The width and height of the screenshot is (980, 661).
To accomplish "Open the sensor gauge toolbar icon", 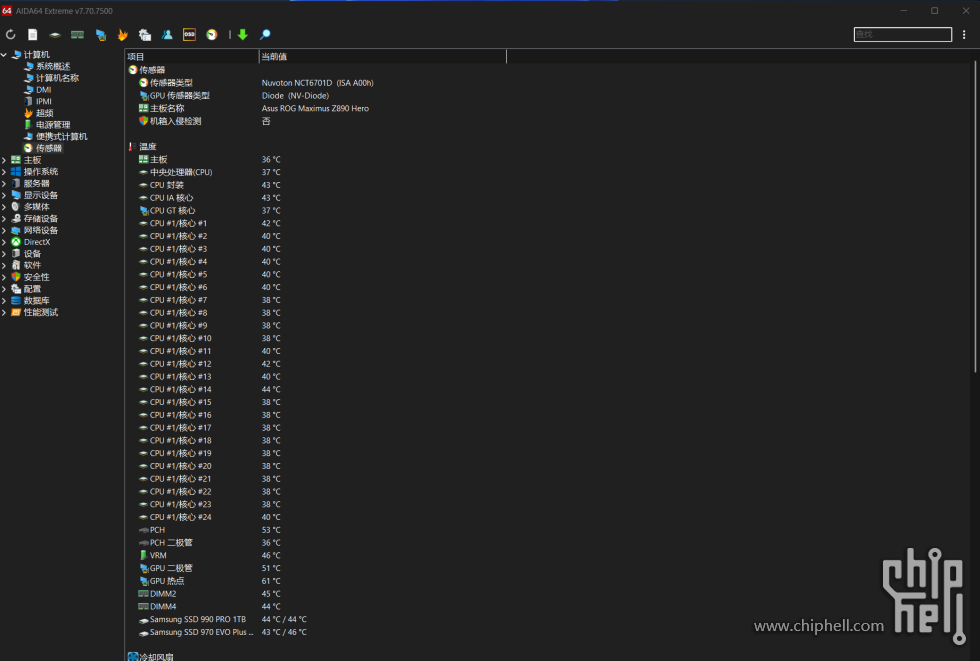I will pyautogui.click(x=212, y=34).
